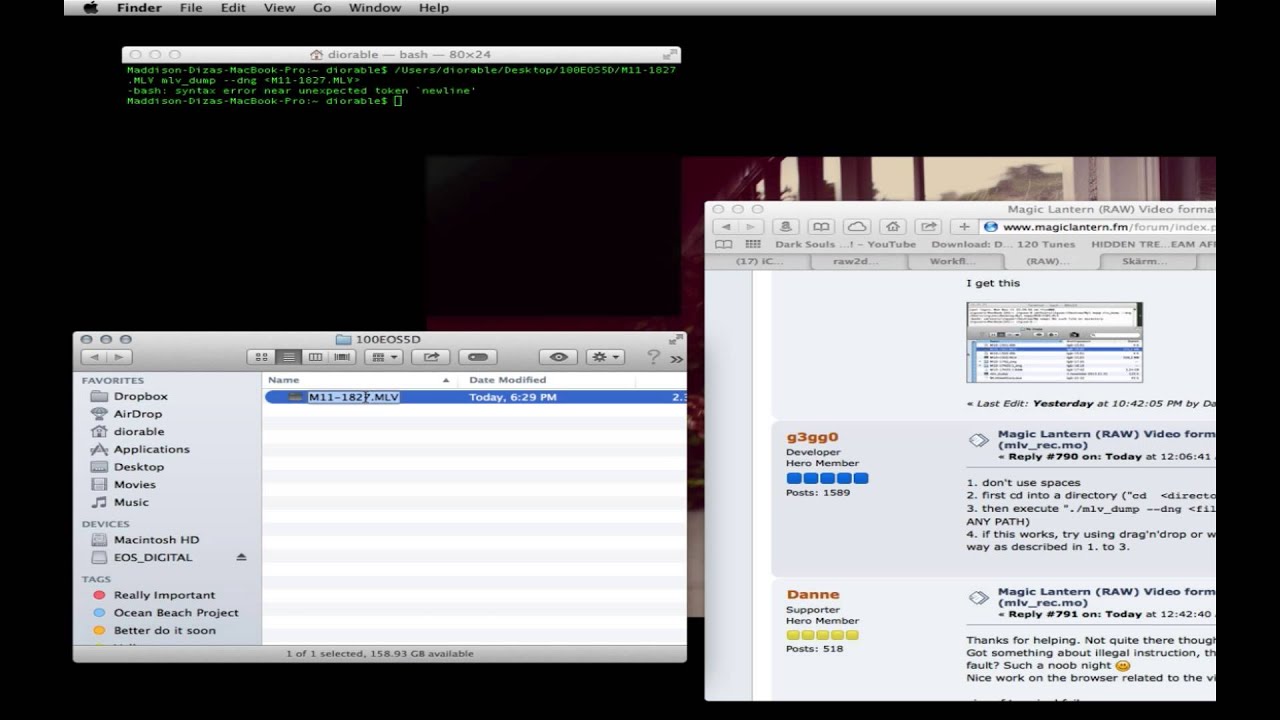The image size is (1280, 720).
Task: Open Safari bookmarks book toolbar button
Action: tap(821, 227)
